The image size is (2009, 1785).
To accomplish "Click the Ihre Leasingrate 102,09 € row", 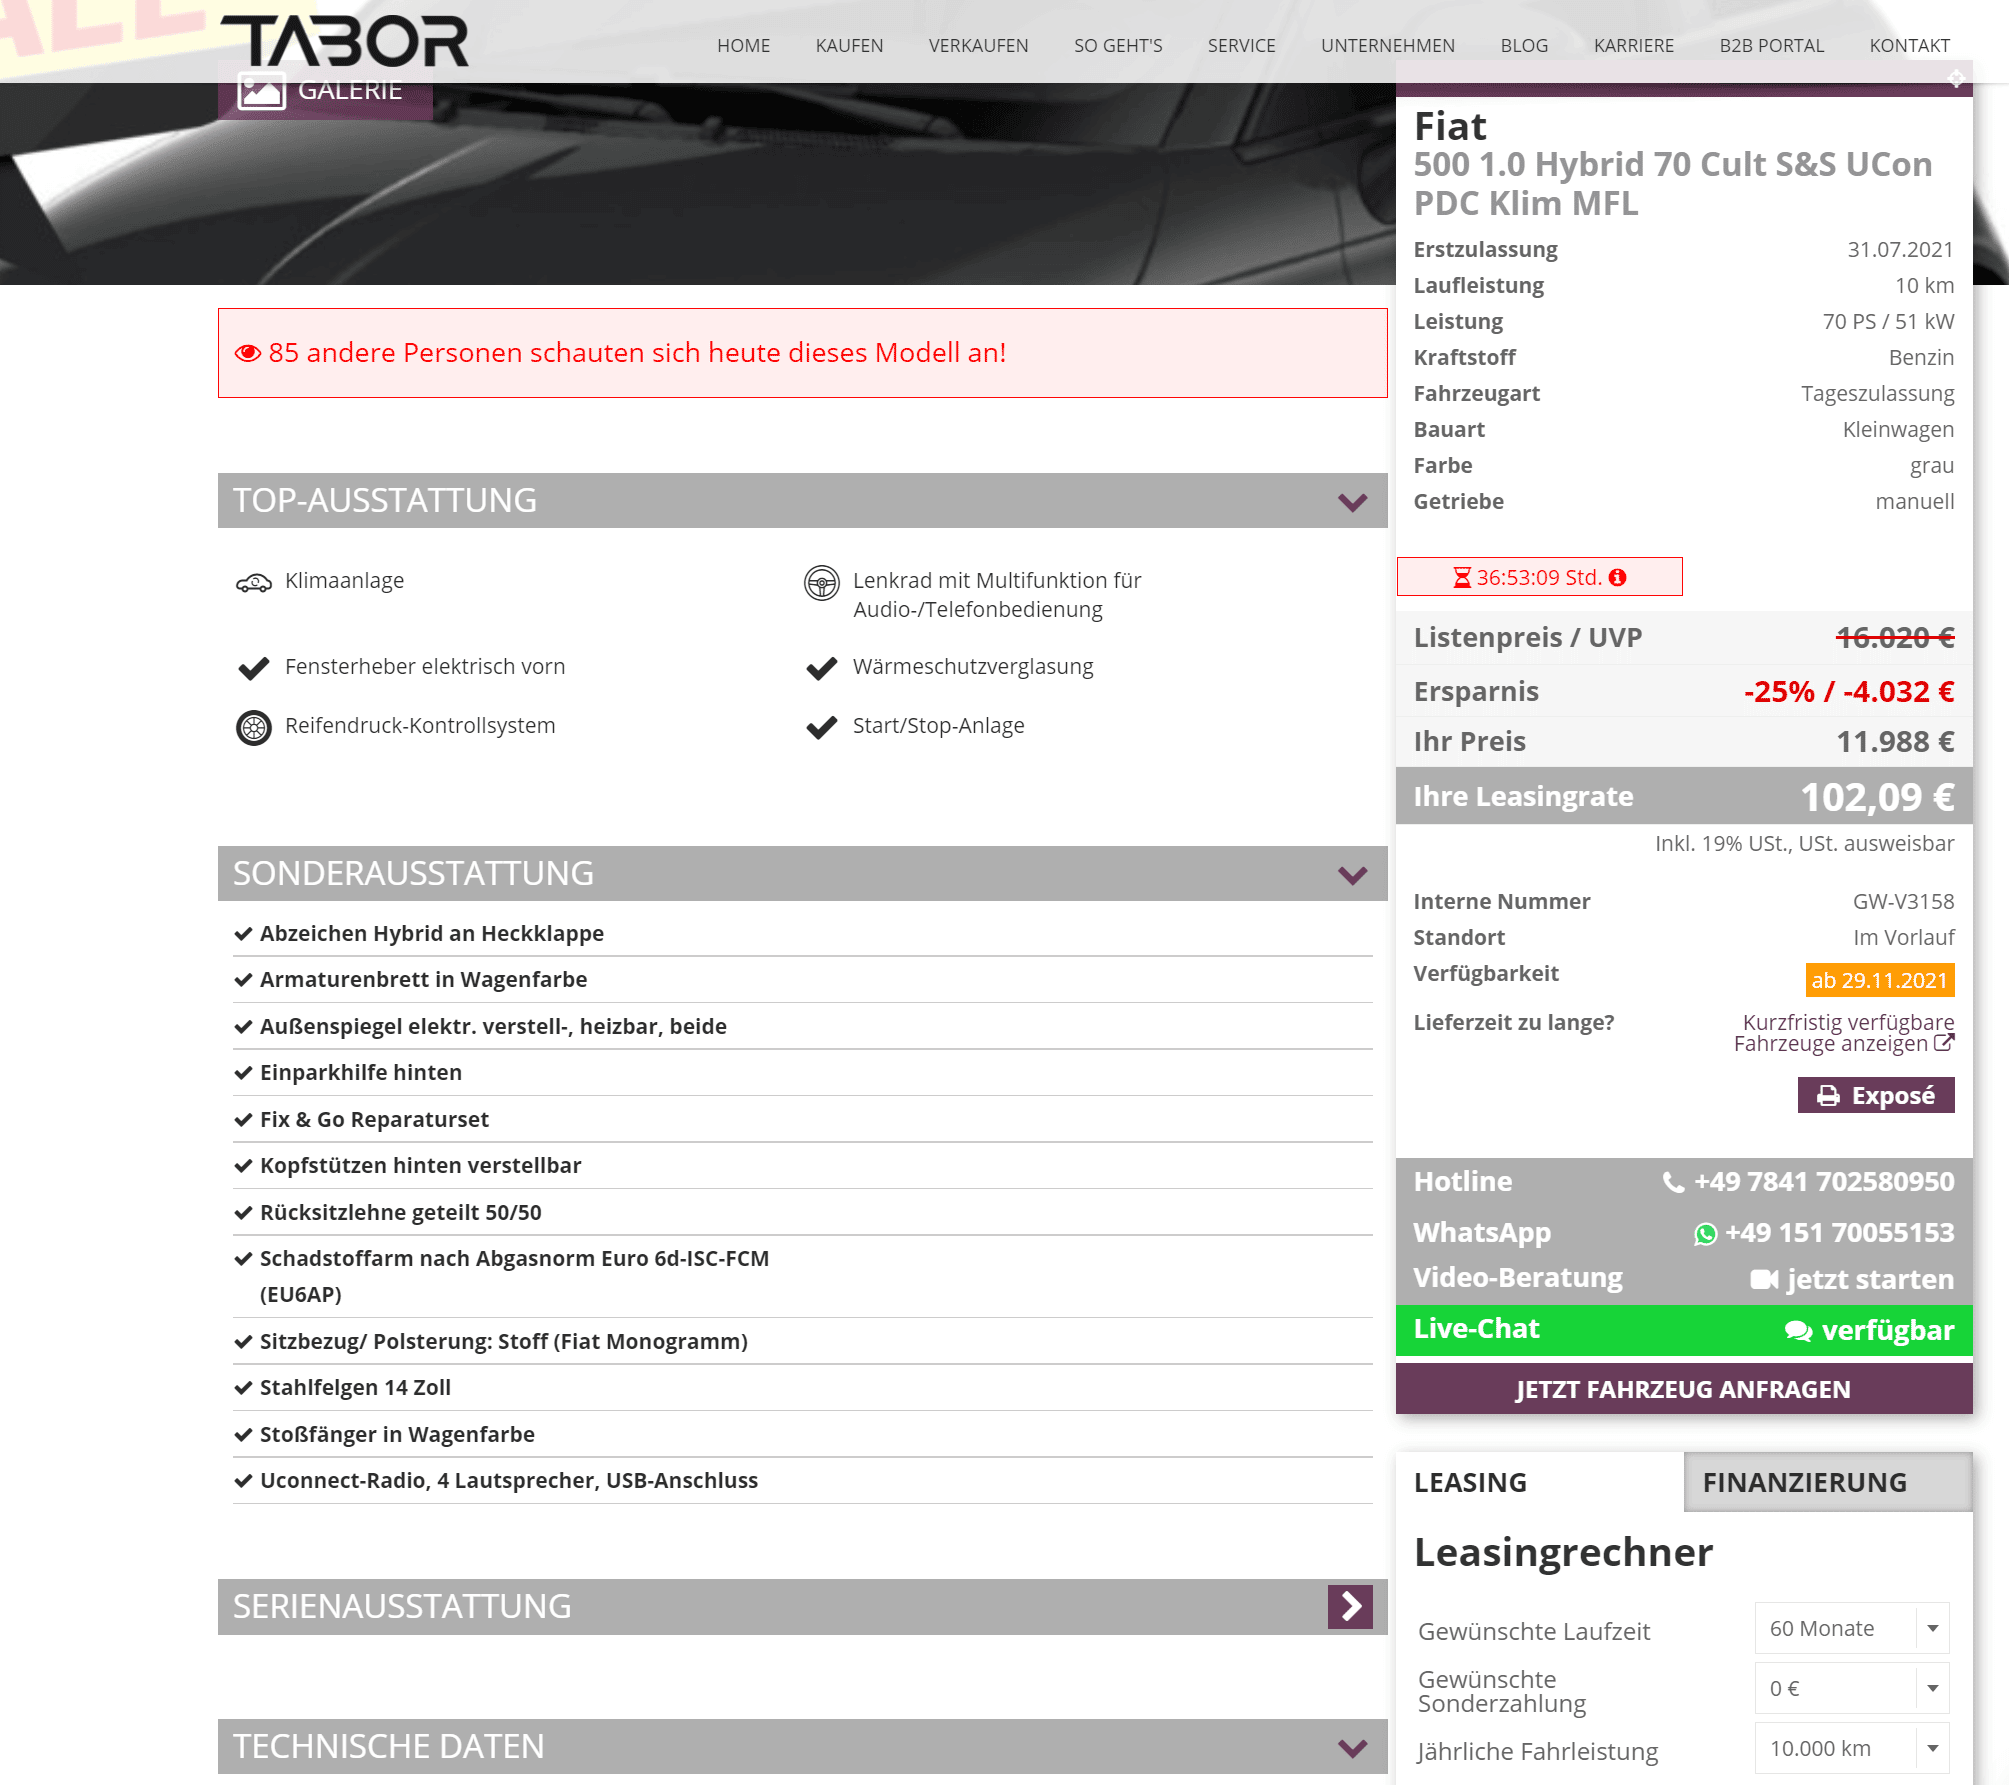I will coord(1684,797).
